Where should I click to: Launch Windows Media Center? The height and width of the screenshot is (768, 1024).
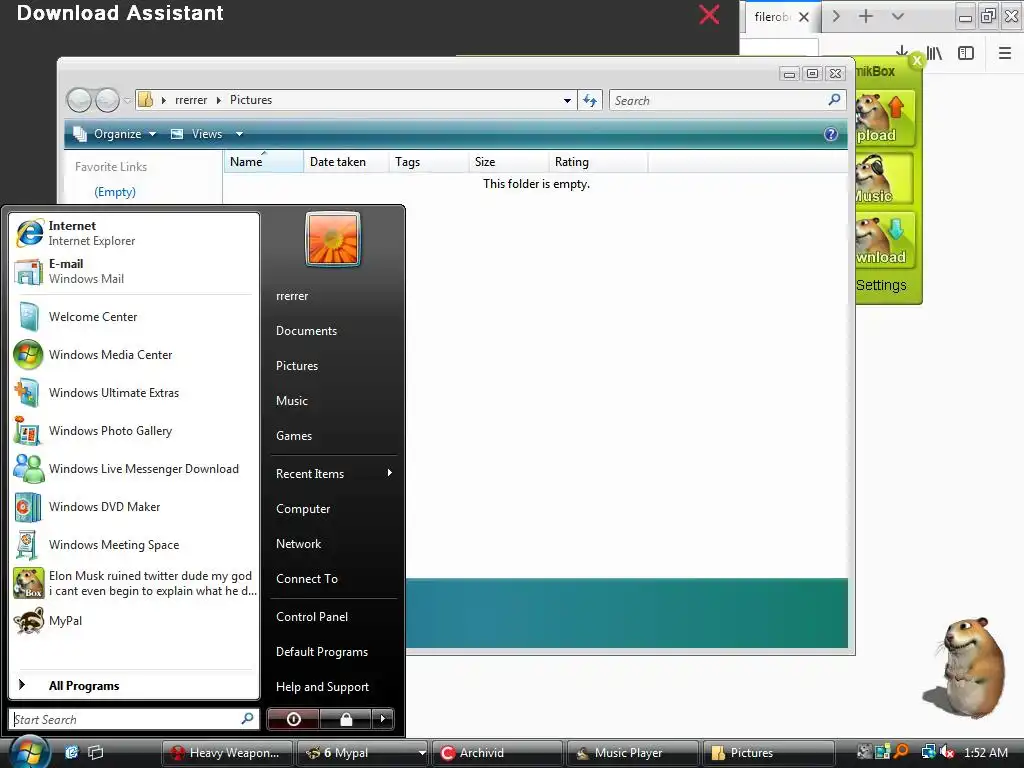(x=134, y=355)
